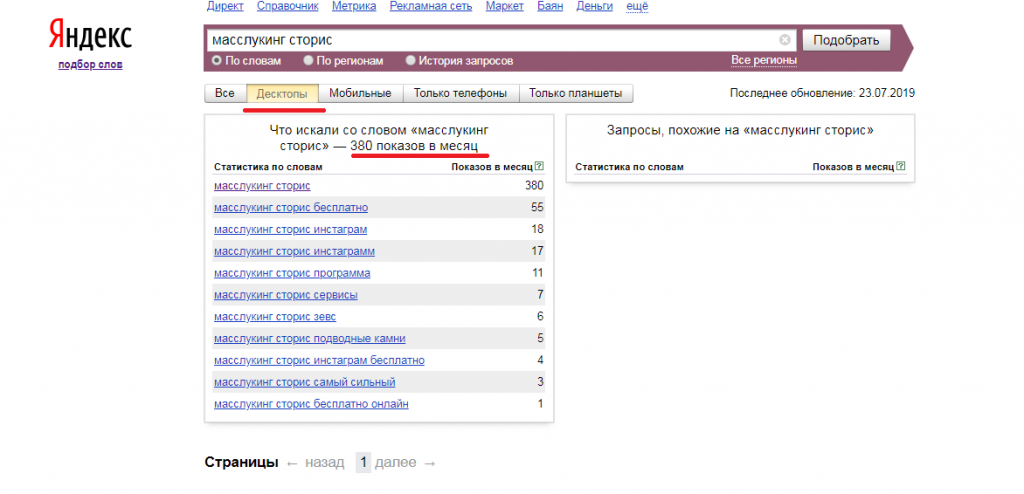This screenshot has width=1024, height=494.
Task: Click help icon in left results table header
Action: [x=539, y=166]
